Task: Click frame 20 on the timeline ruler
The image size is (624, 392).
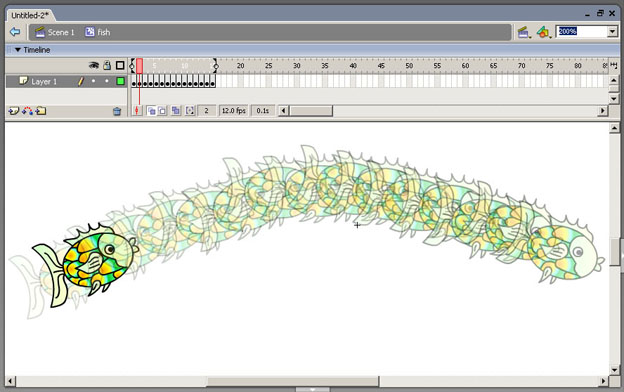Action: 240,66
